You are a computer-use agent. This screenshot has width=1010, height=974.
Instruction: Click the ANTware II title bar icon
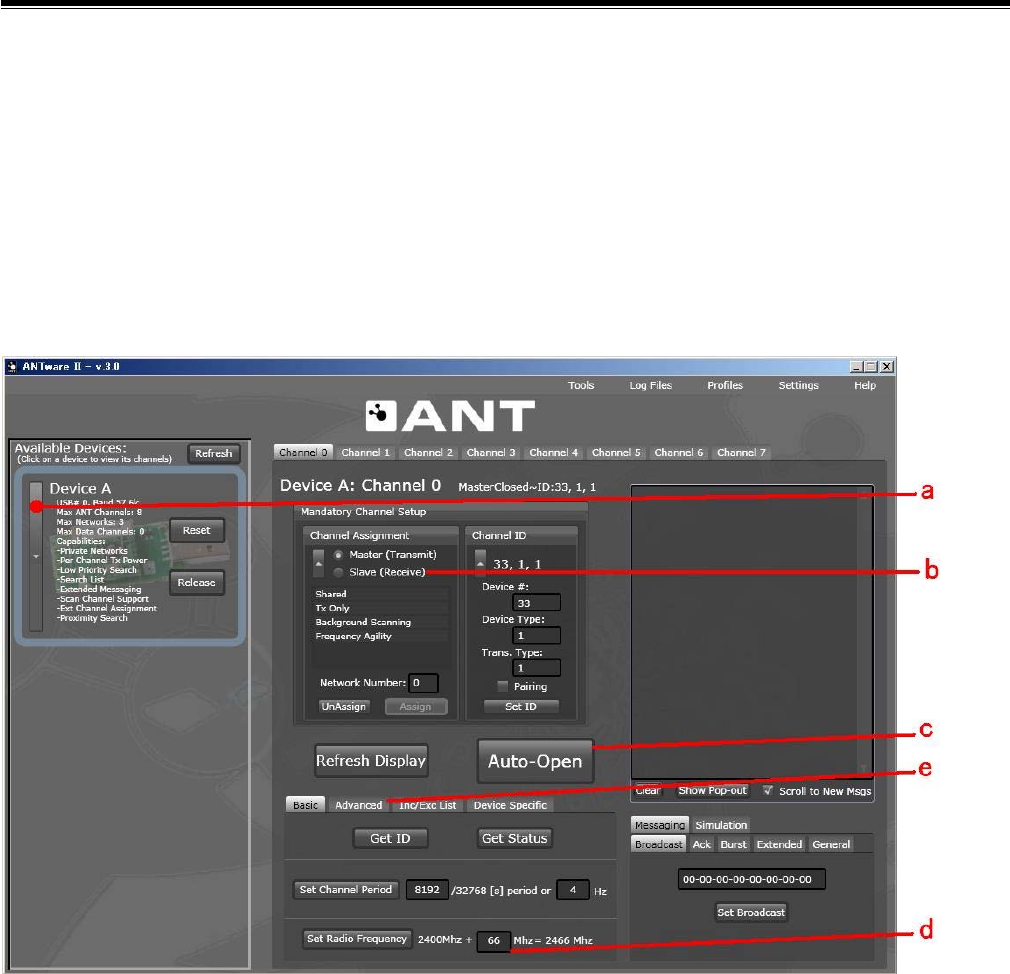coord(12,367)
